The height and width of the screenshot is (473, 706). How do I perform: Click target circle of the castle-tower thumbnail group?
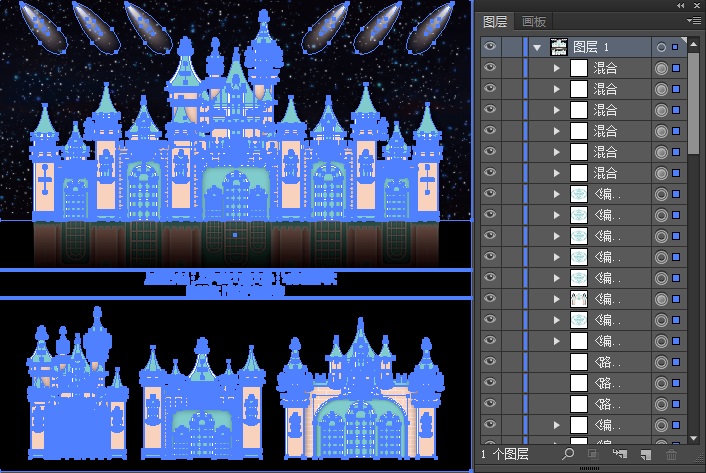[x=661, y=299]
